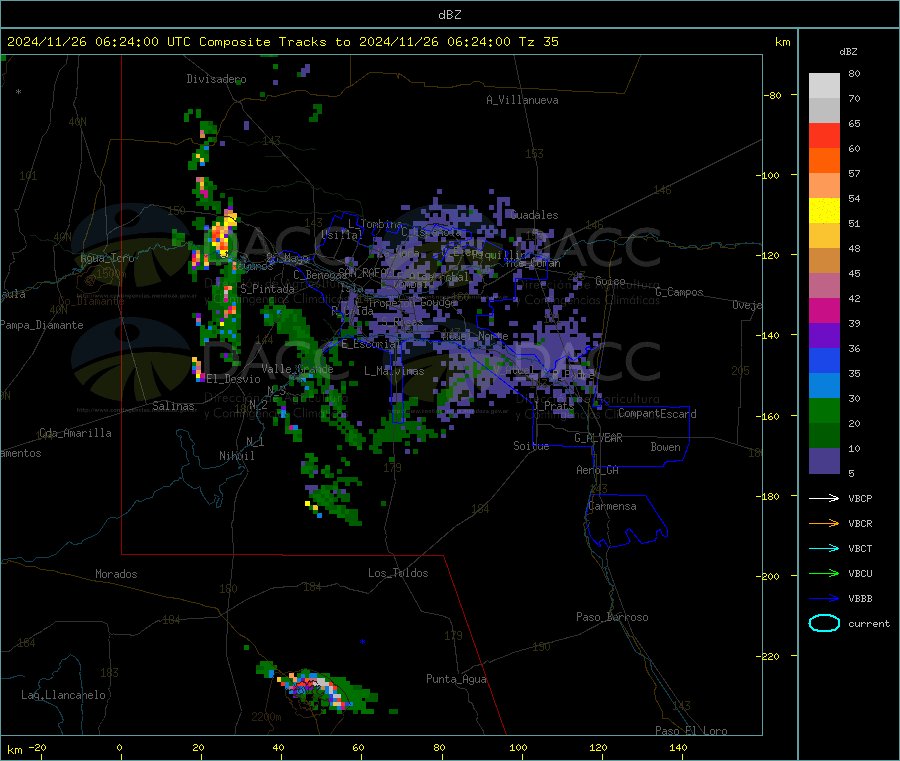The image size is (900, 761).
Task: Click the 'Guadales' place label
Action: tap(534, 215)
